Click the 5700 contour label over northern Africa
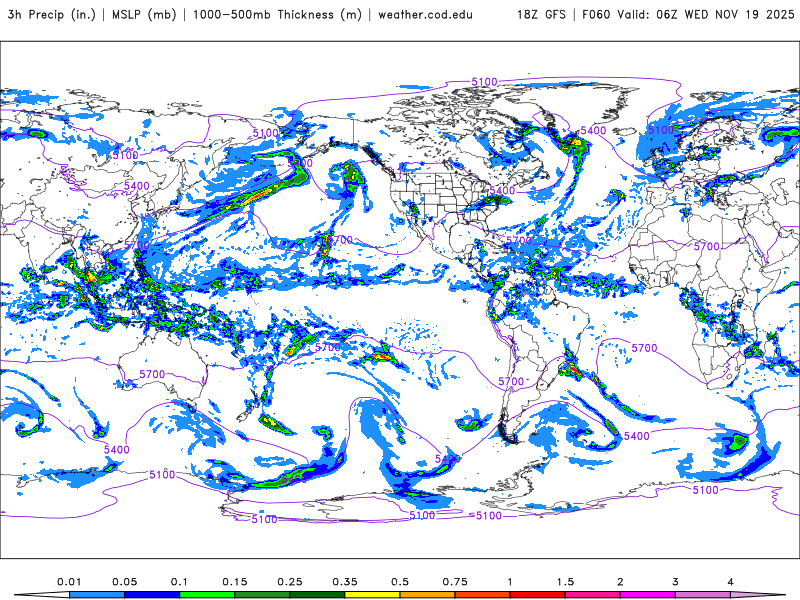This screenshot has height=600, width=800. (707, 246)
